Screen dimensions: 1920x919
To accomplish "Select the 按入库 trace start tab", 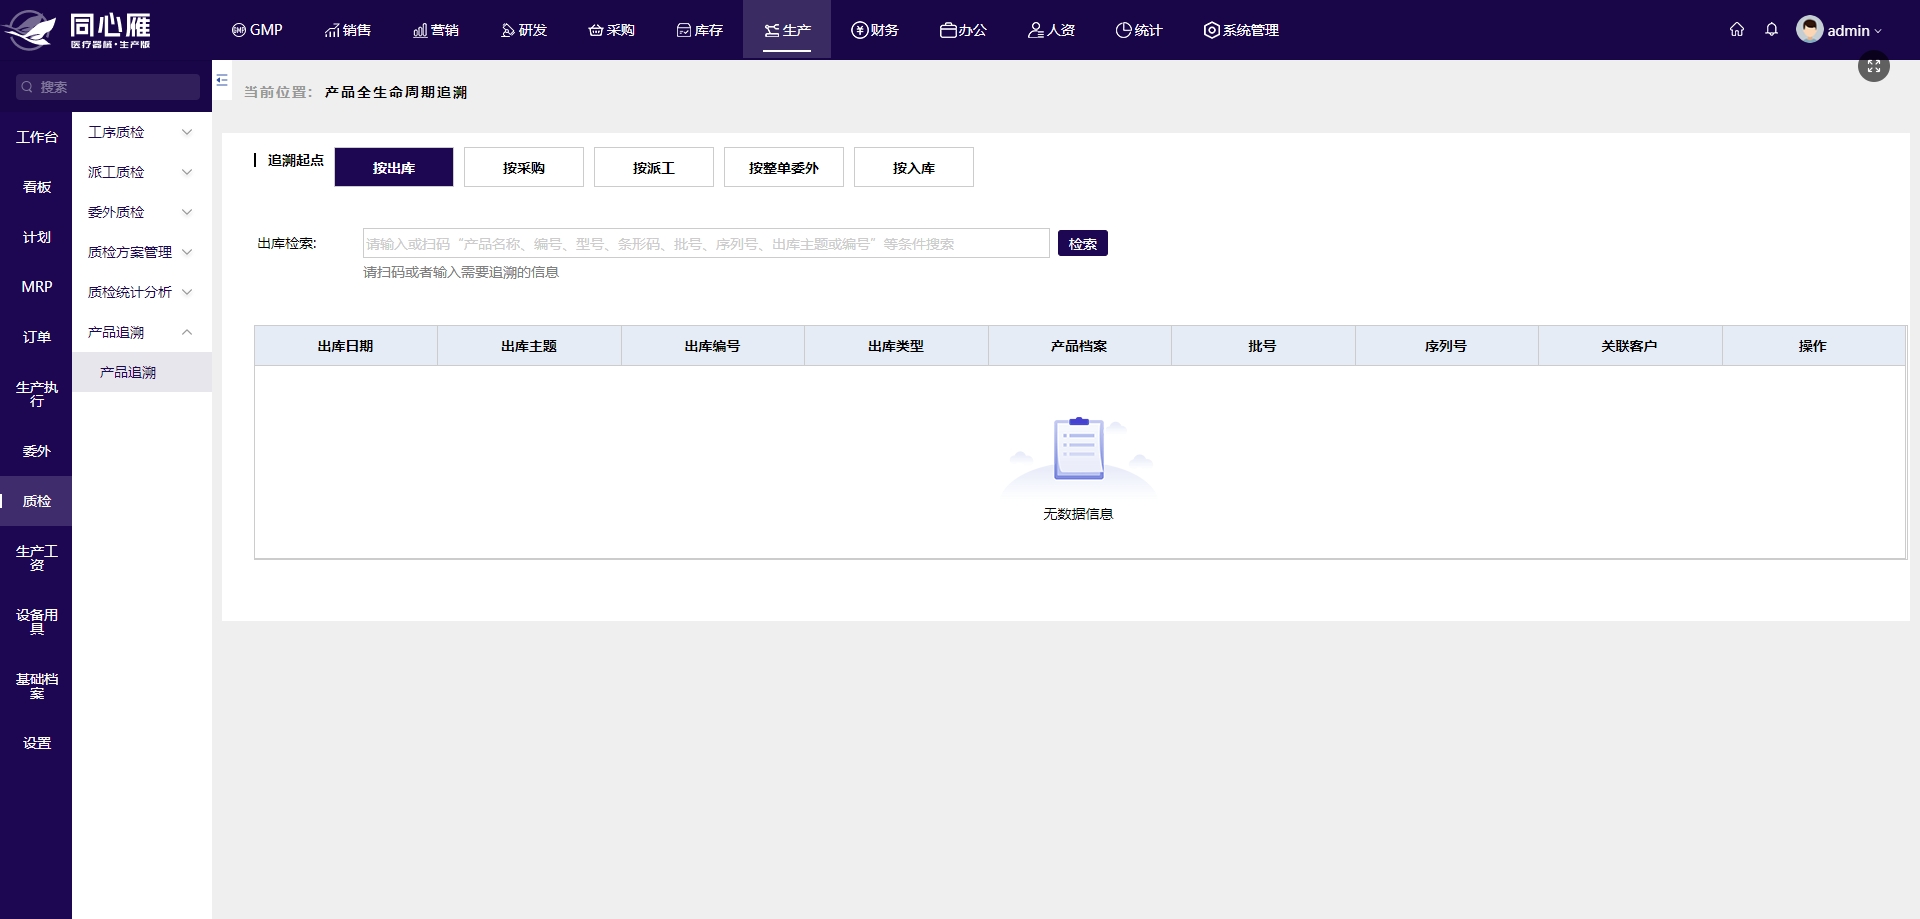I will 914,167.
